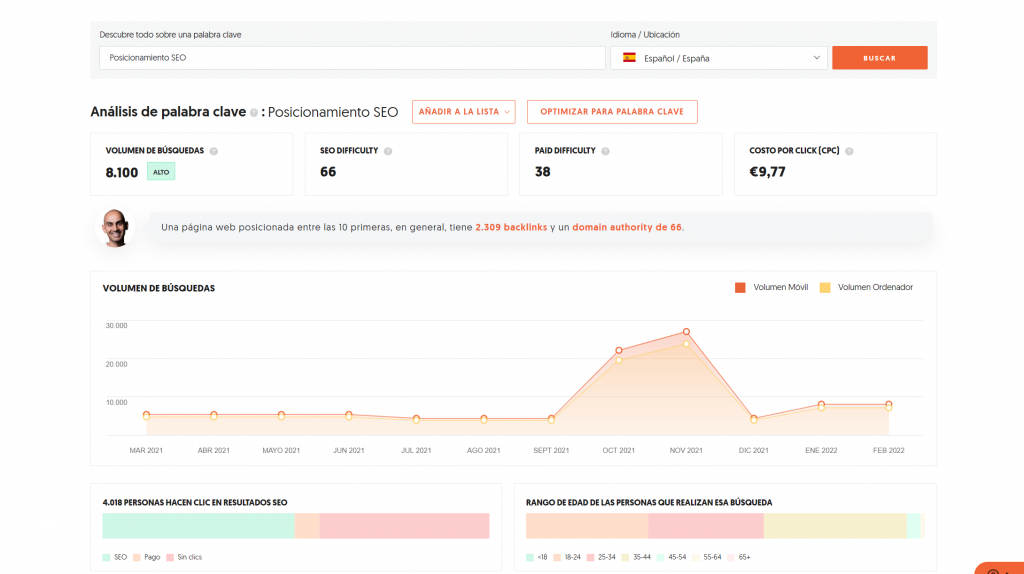Click the Sin clics legend swatch
The image size is (1024, 574).
[170, 558]
